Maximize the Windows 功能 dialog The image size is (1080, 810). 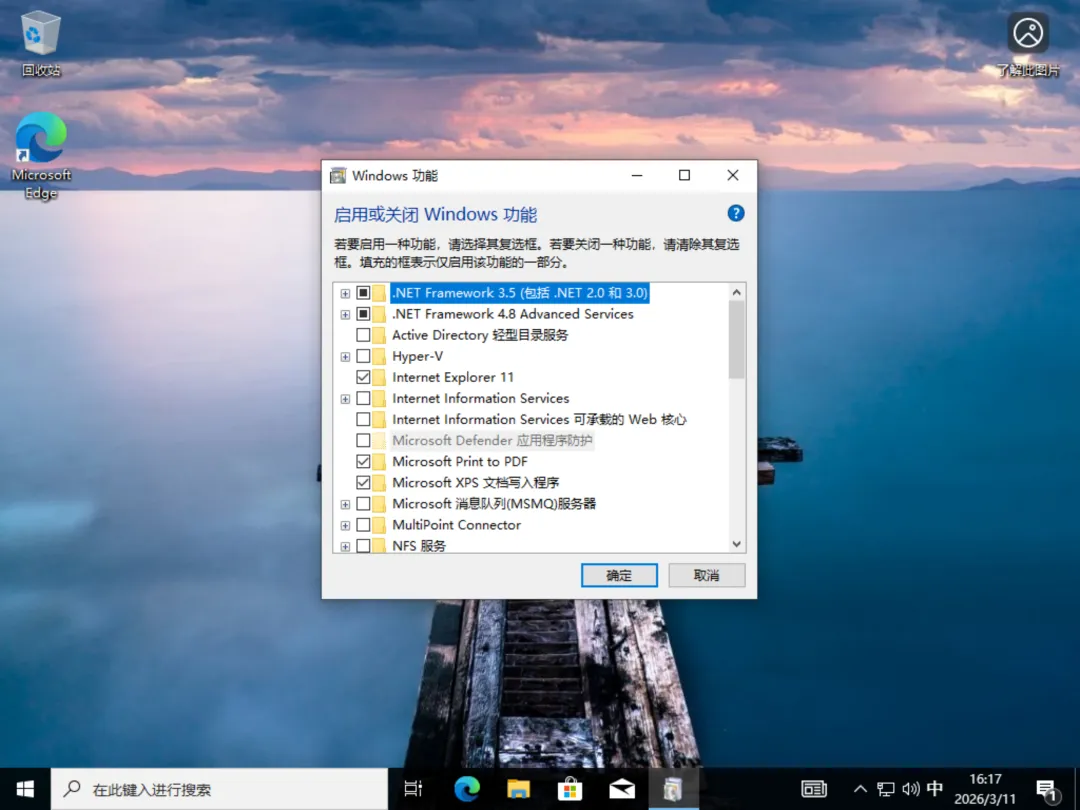coord(685,176)
